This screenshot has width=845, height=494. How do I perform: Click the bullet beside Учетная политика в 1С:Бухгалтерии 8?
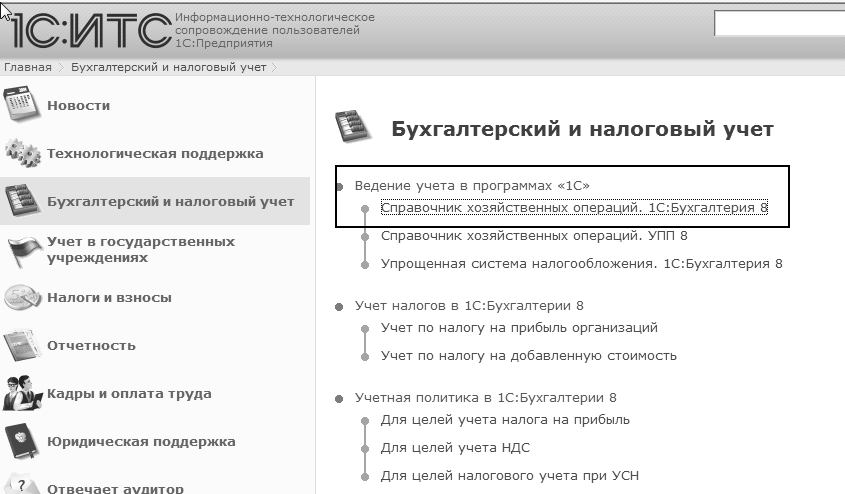click(339, 399)
